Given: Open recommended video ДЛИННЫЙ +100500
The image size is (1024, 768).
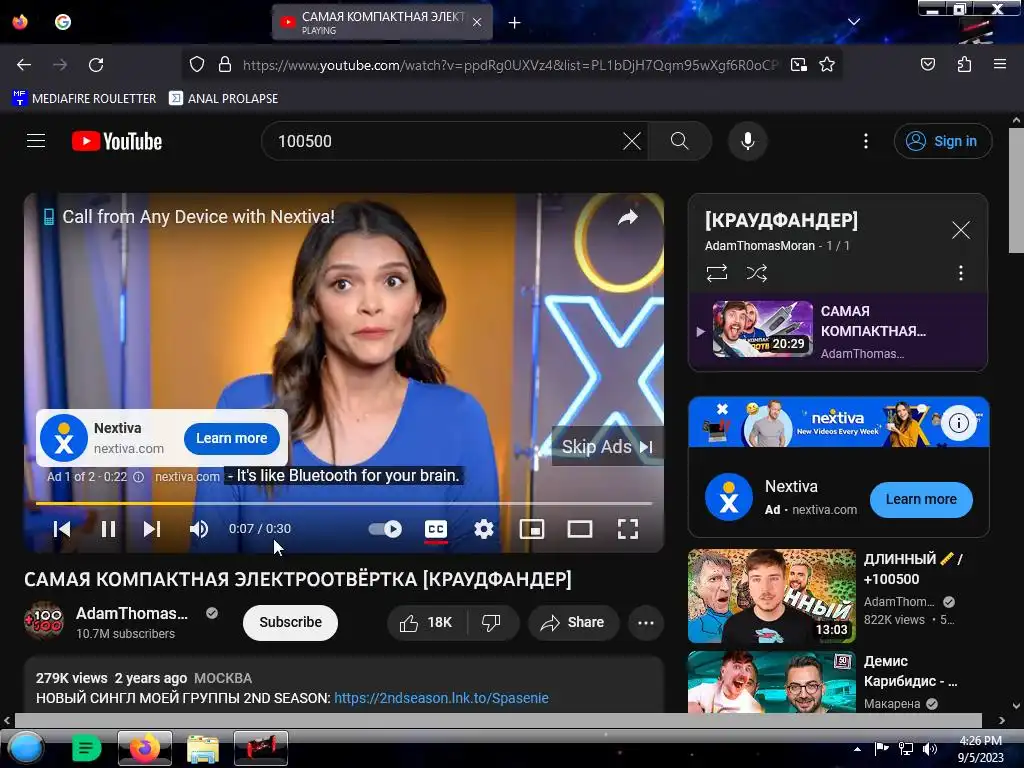Looking at the screenshot, I should 771,596.
